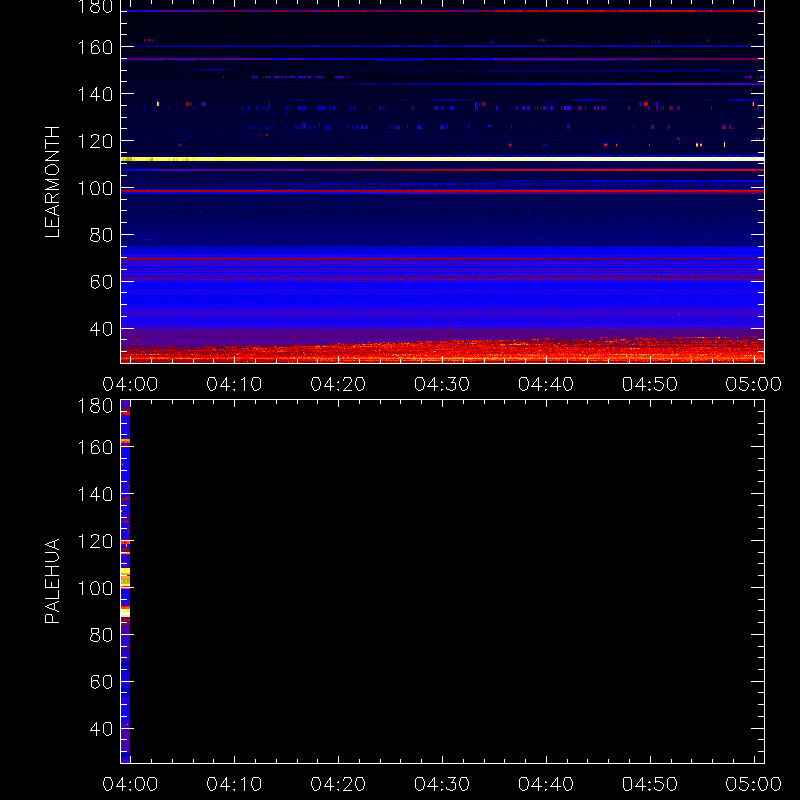
Task: Choose the 100 frequency label on Palehua axis
Action: point(95,588)
